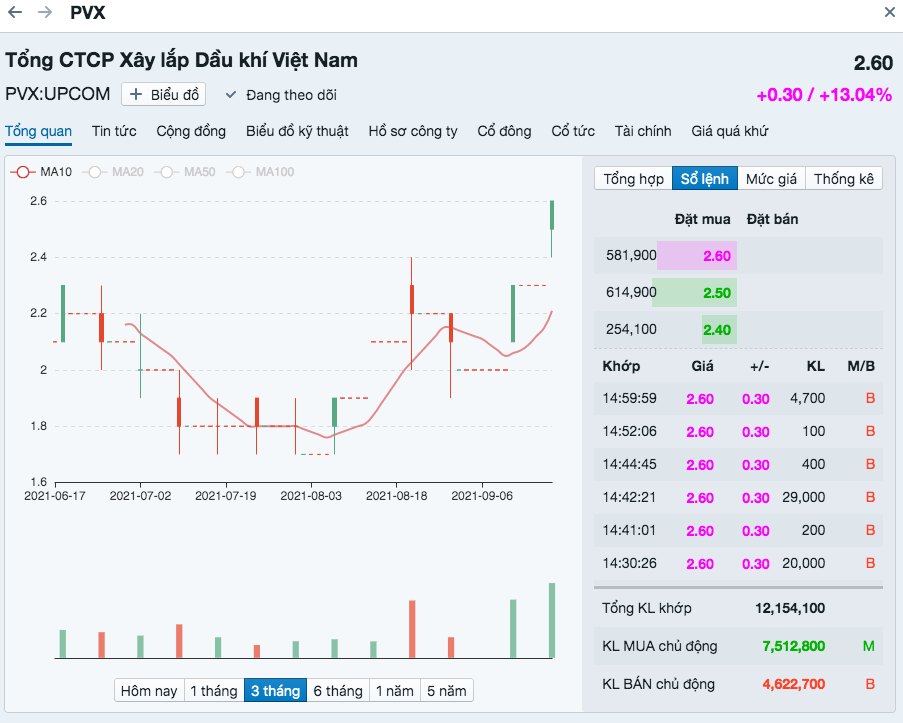Click the tallest green volume bar
Viewport: 903px width, 723px height.
552,620
